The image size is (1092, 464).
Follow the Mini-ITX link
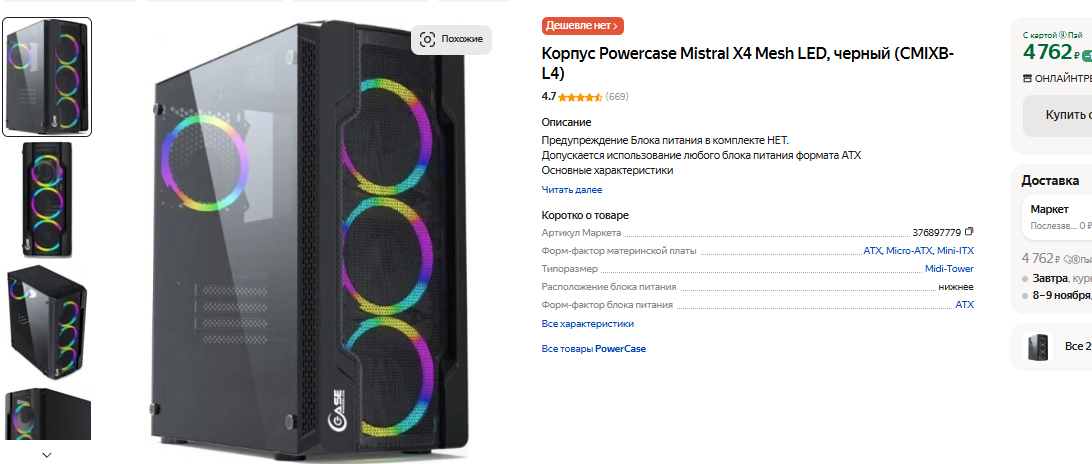[x=955, y=251]
